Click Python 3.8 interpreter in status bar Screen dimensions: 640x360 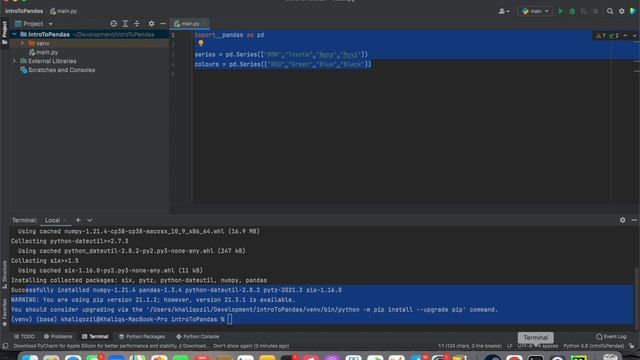[593, 346]
